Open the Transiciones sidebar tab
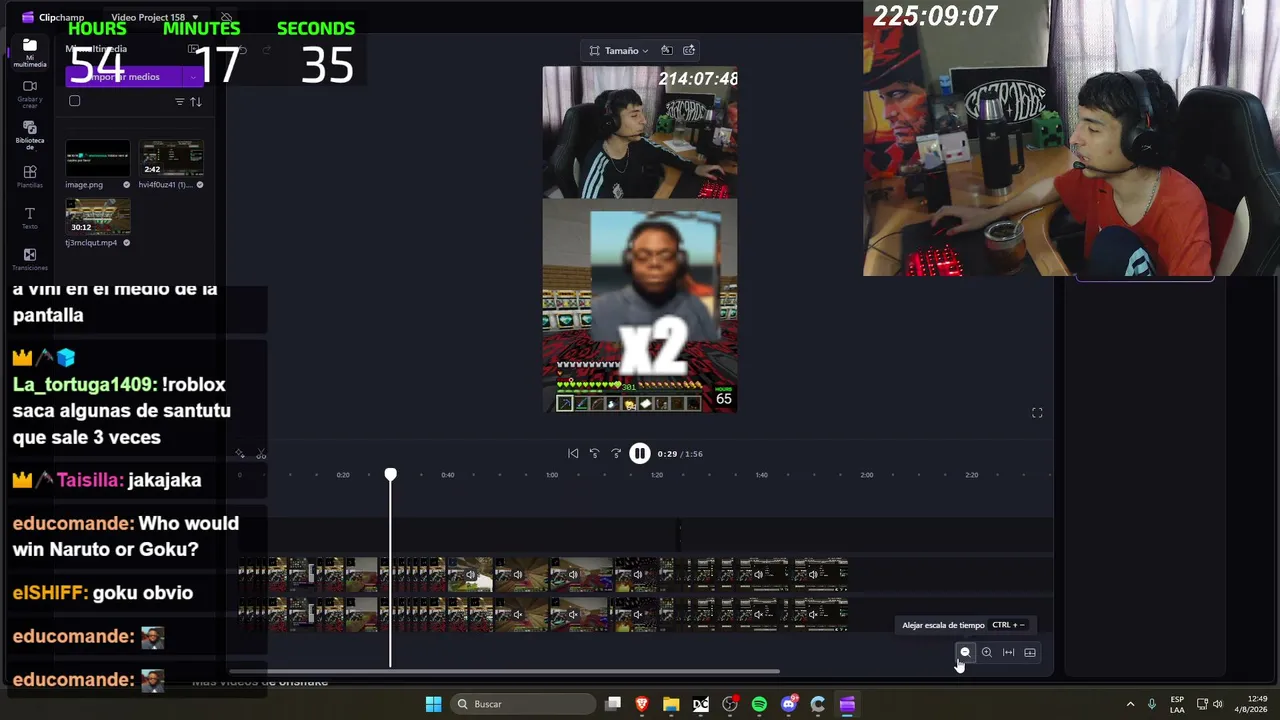 (x=30, y=260)
